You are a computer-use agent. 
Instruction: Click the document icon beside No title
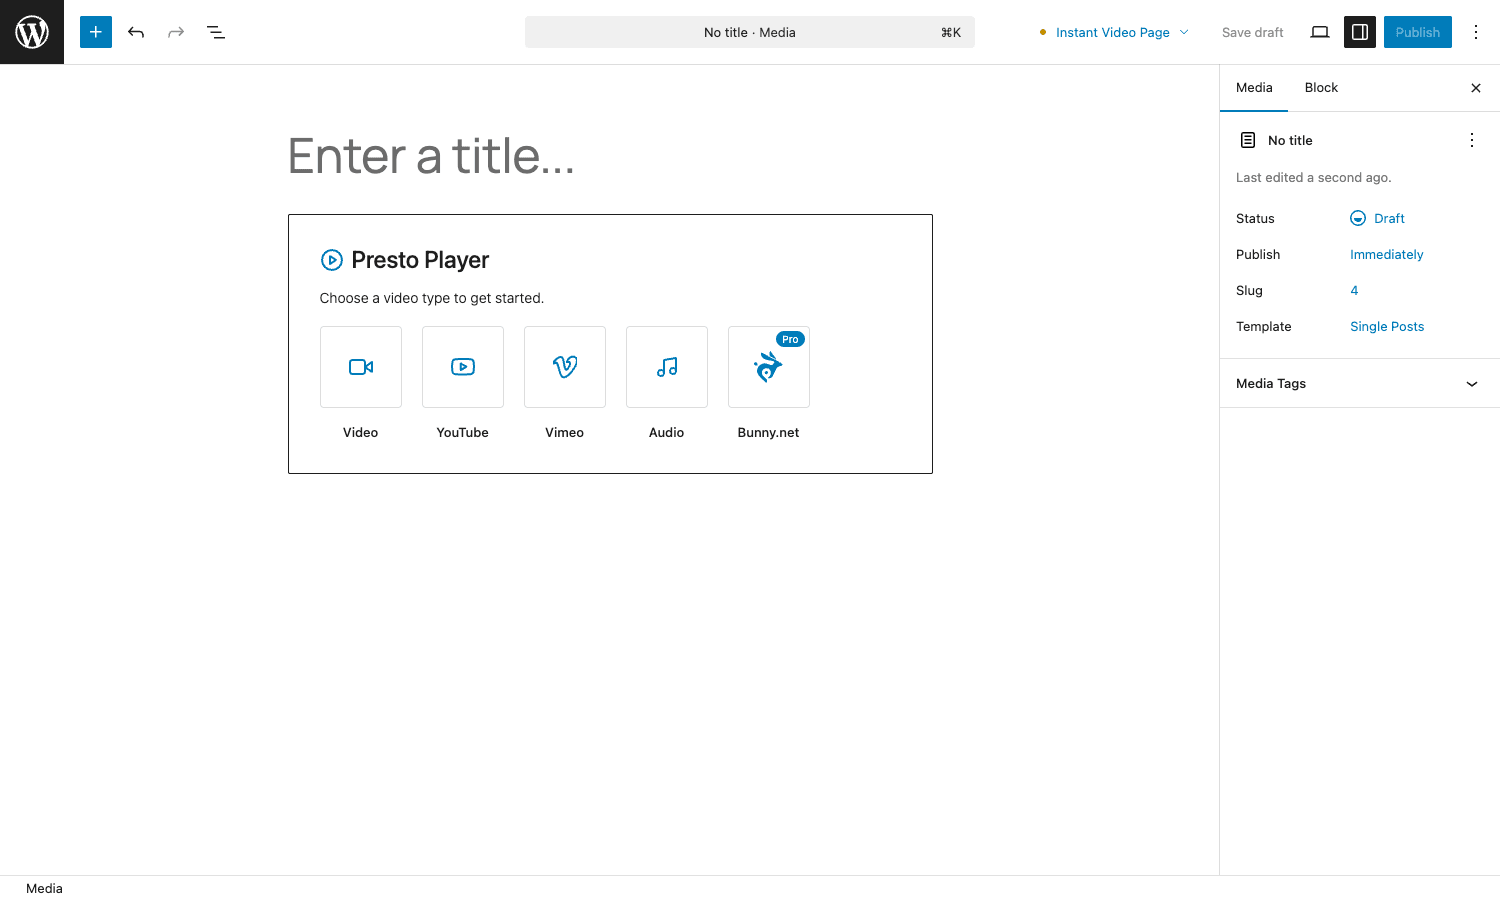pos(1248,140)
